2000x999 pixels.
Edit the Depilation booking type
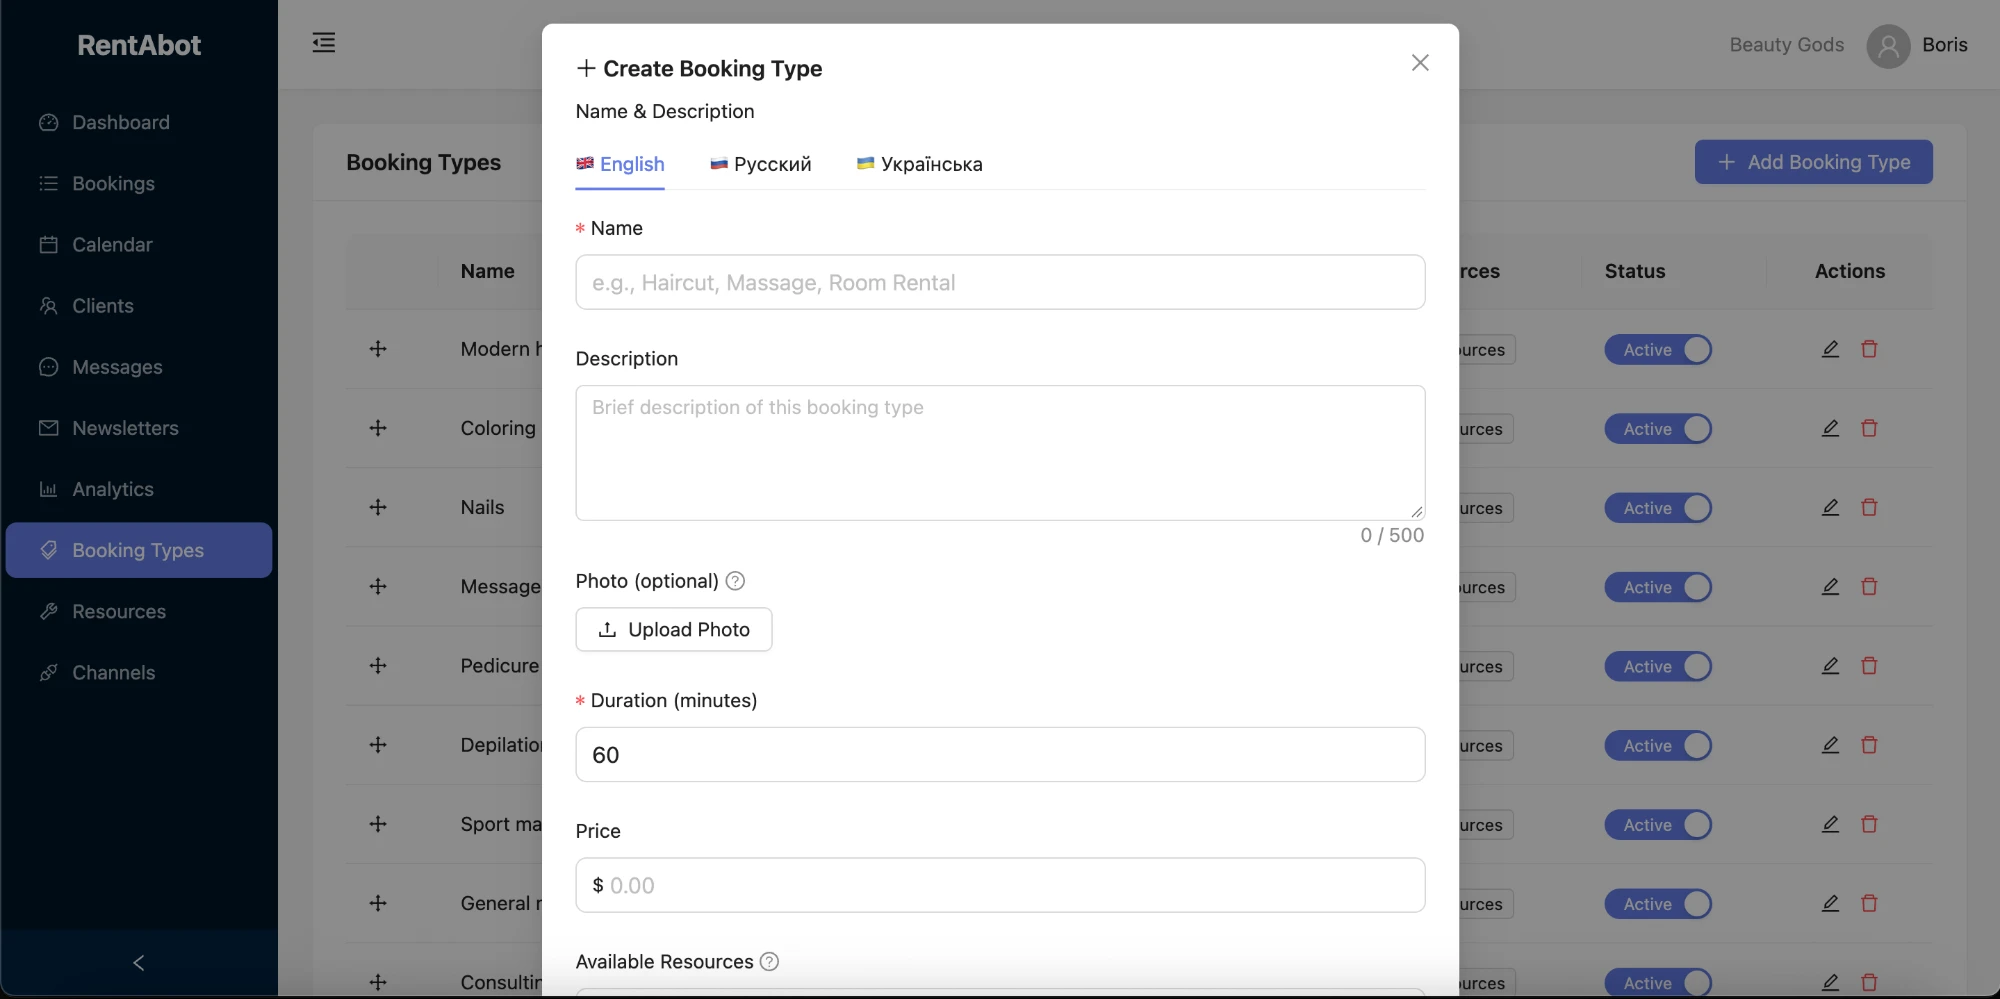pos(1830,745)
